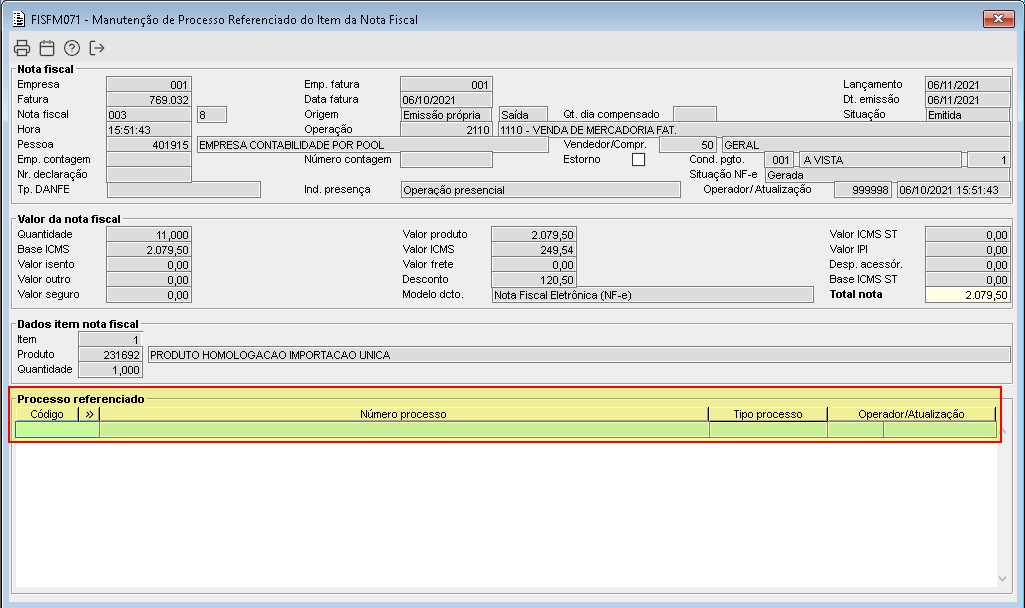The image size is (1025, 608).
Task: Click the Fatura field 769.032
Action: [149, 99]
